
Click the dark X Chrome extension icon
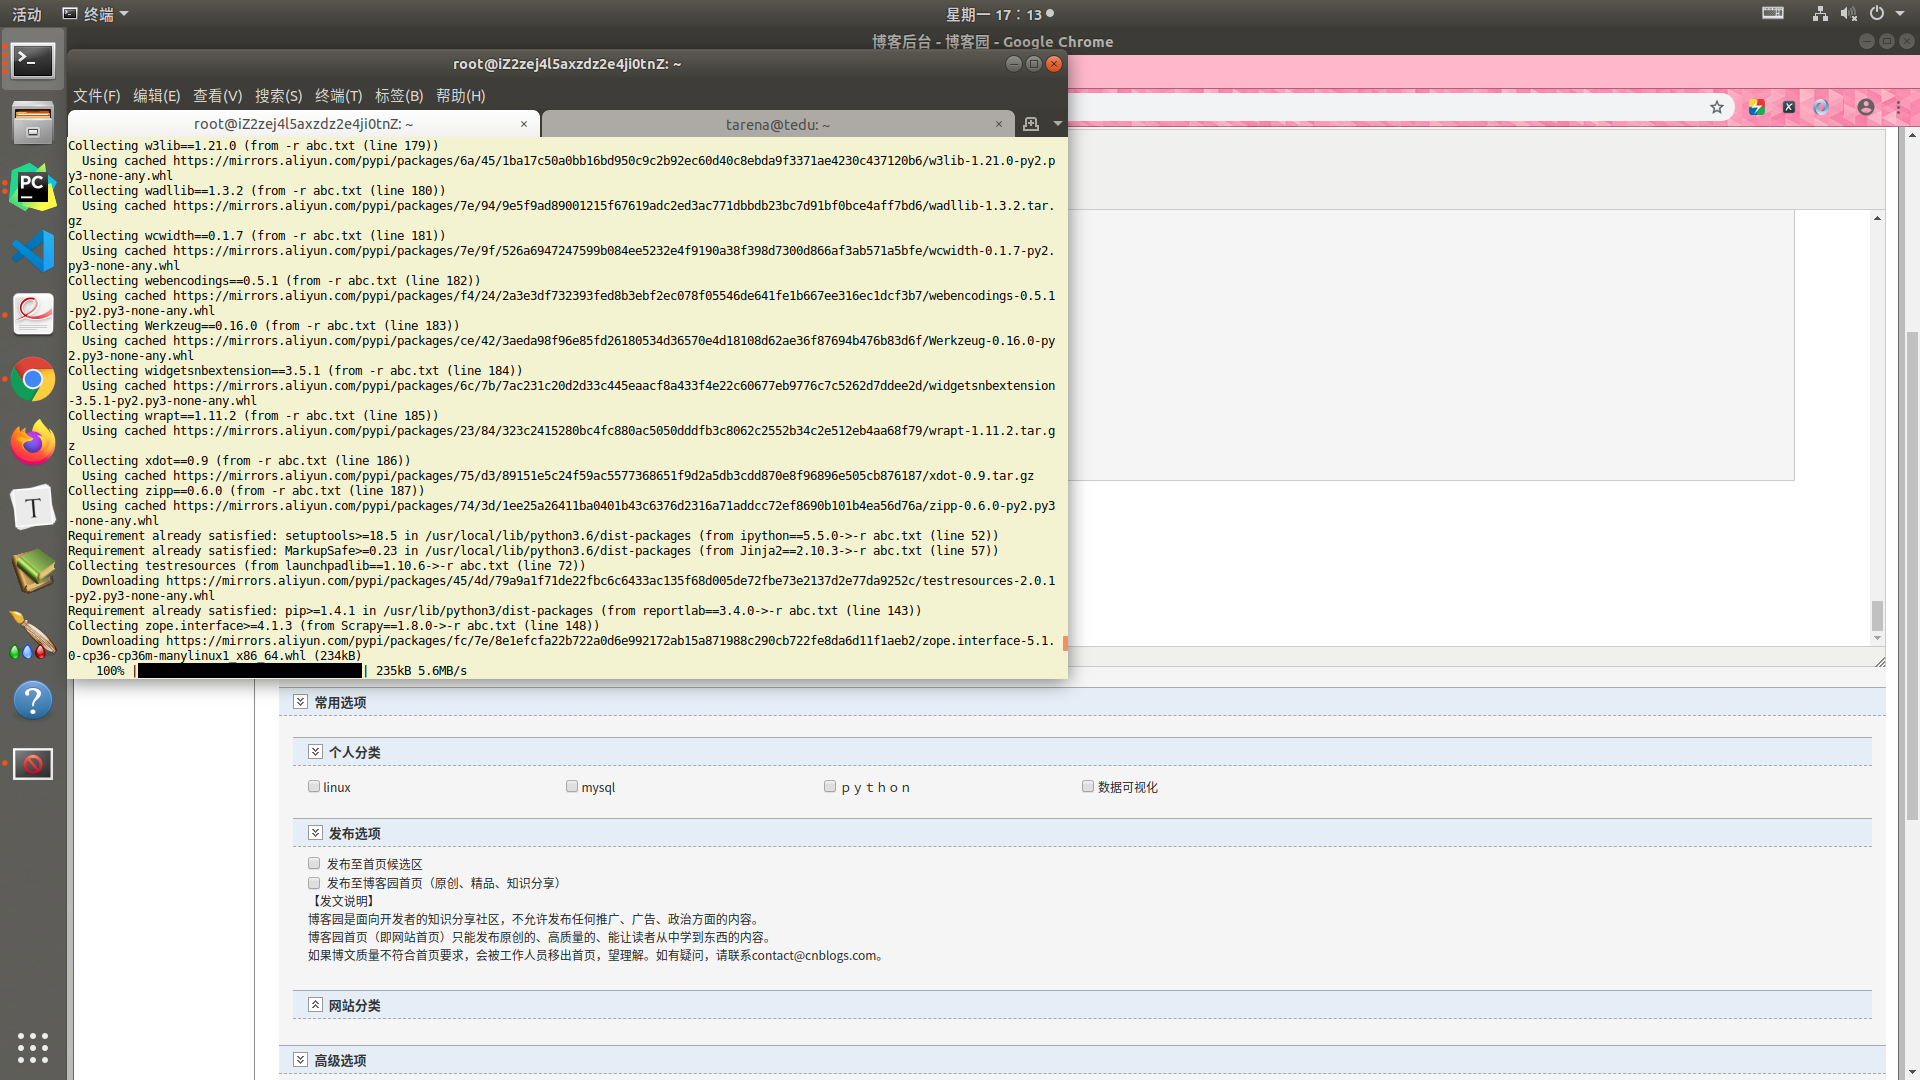(1789, 107)
